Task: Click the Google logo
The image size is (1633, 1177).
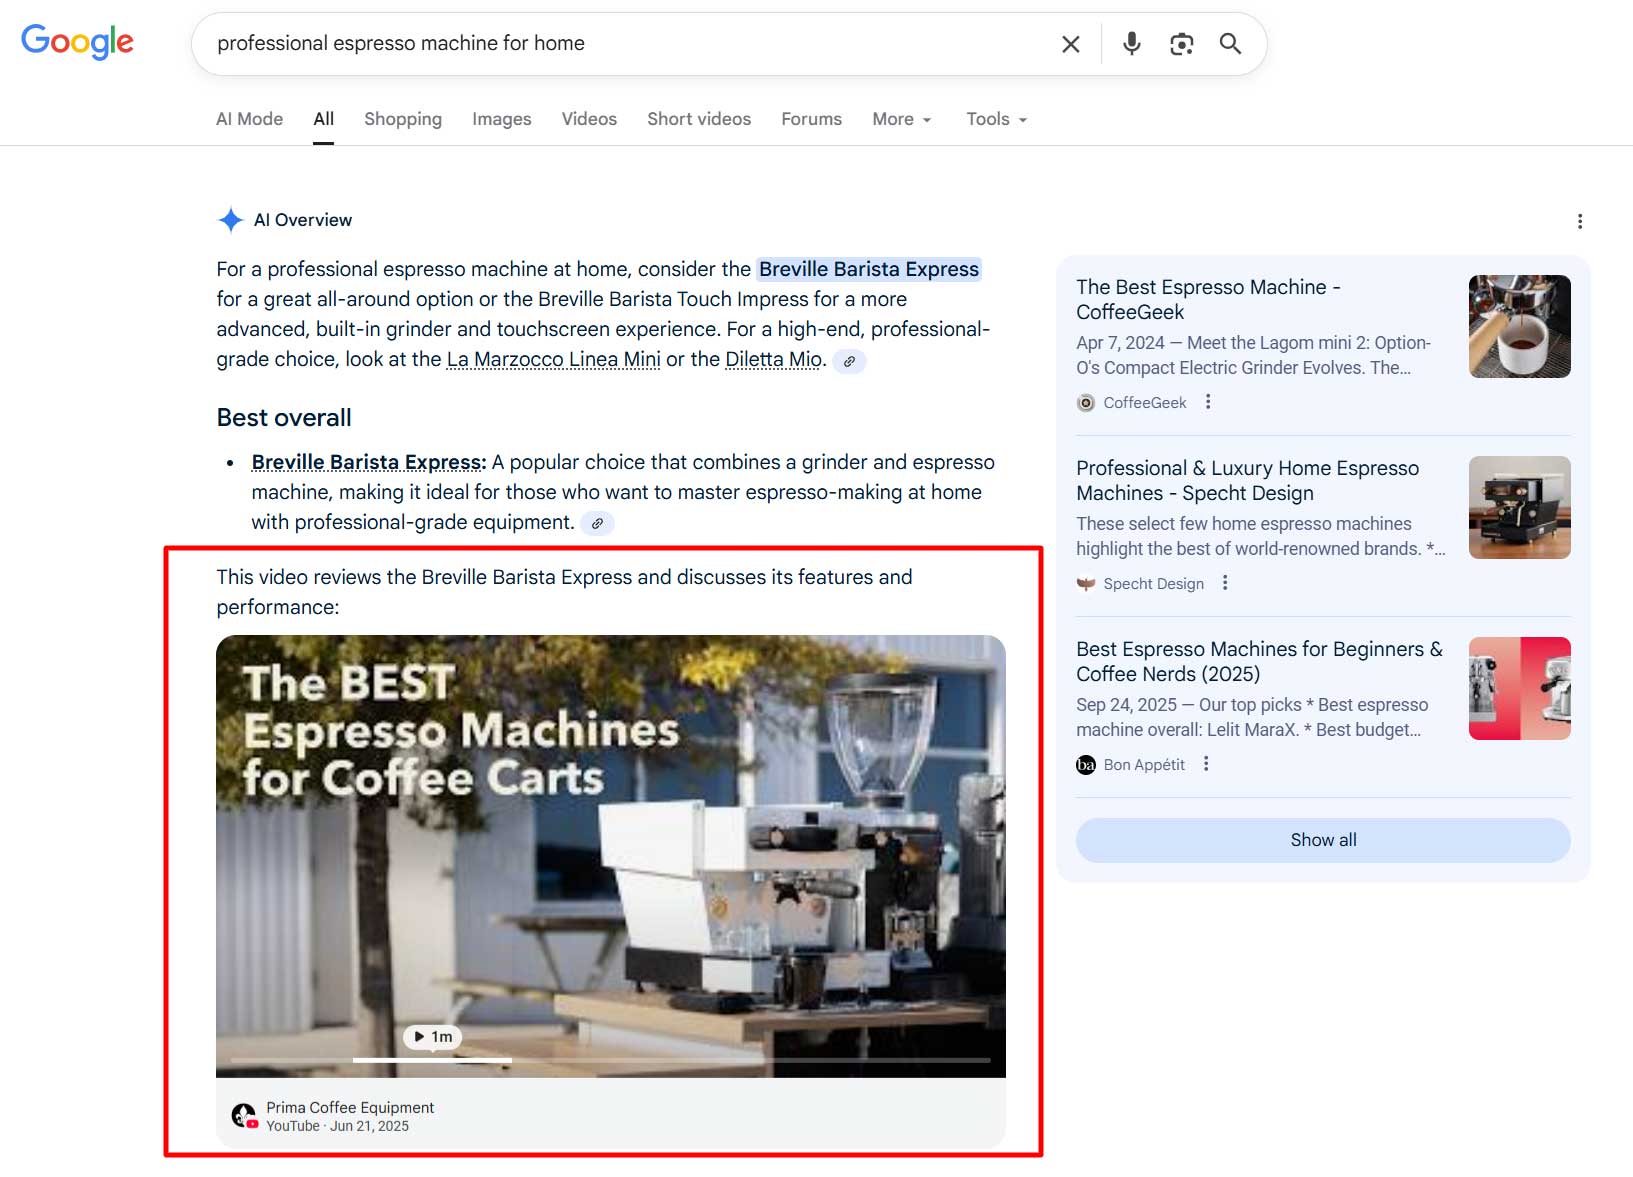Action: coord(77,41)
